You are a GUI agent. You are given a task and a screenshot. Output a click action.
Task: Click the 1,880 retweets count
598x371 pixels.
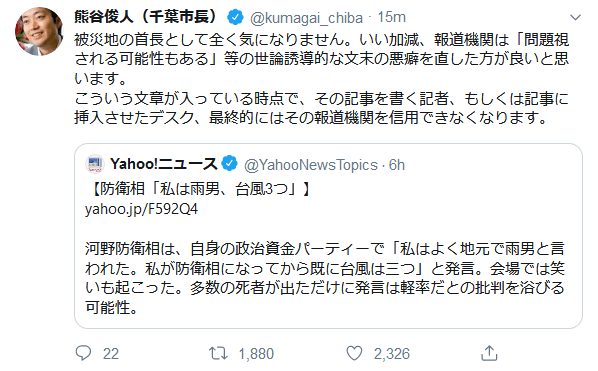point(256,354)
